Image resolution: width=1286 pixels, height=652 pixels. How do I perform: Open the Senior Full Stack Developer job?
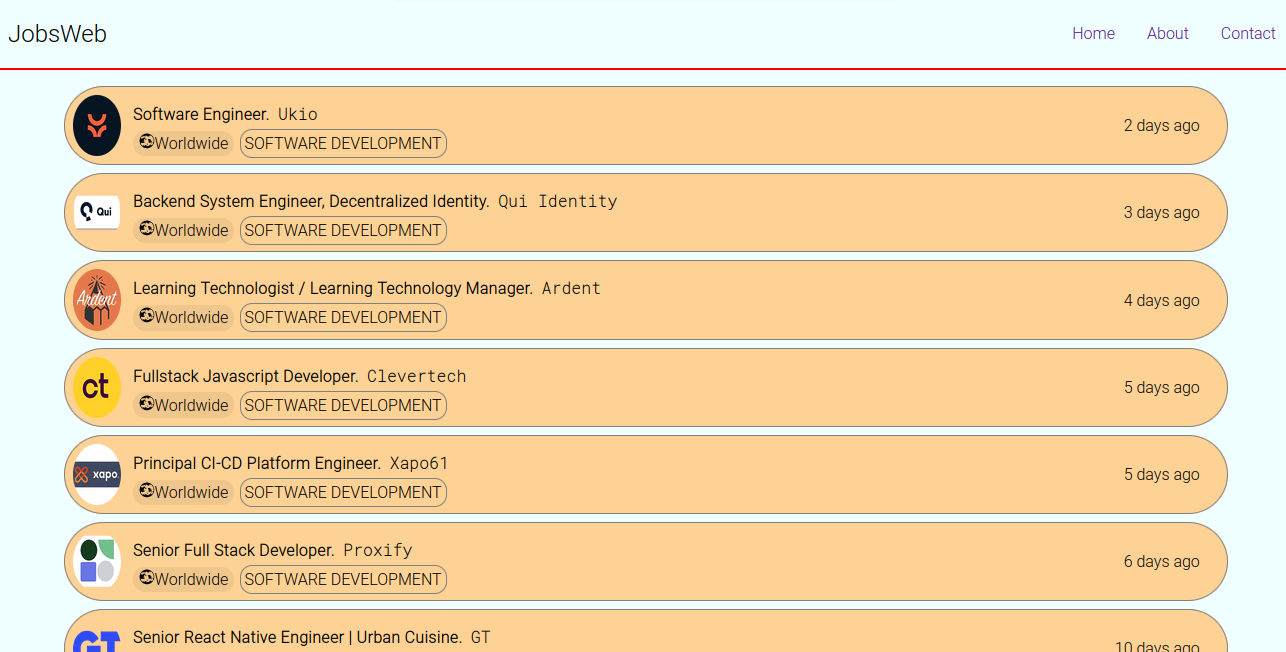tap(234, 550)
